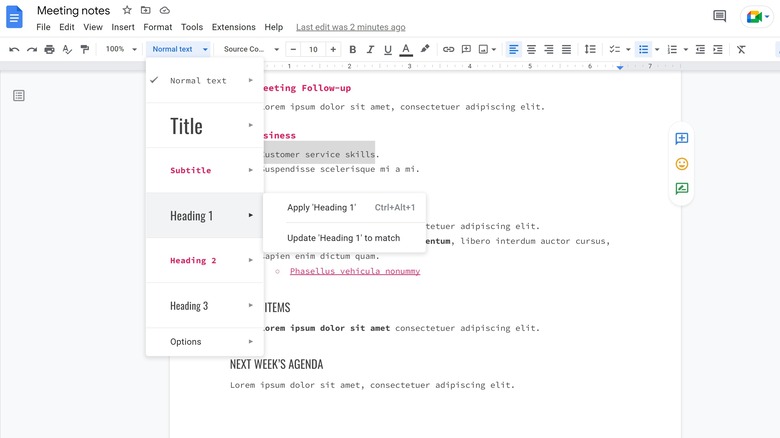The image size is (780, 438).
Task: Open the comment history icon
Action: coord(719,16)
